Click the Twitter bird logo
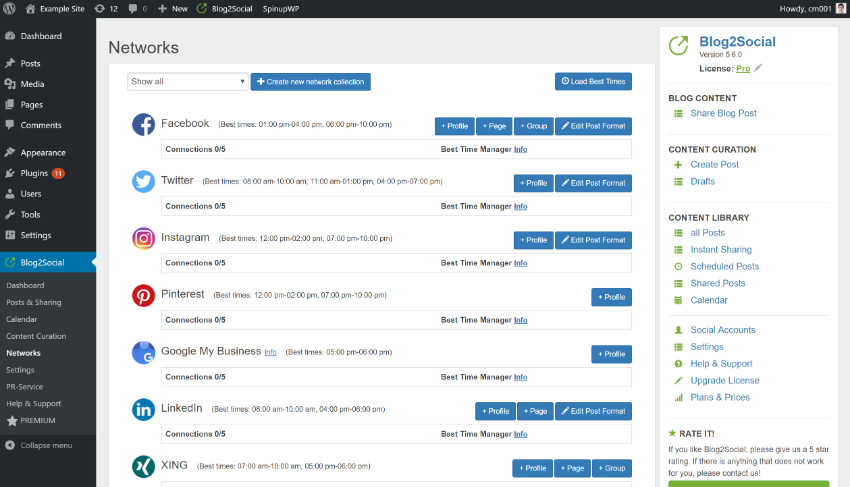The width and height of the screenshot is (850, 487). (143, 181)
